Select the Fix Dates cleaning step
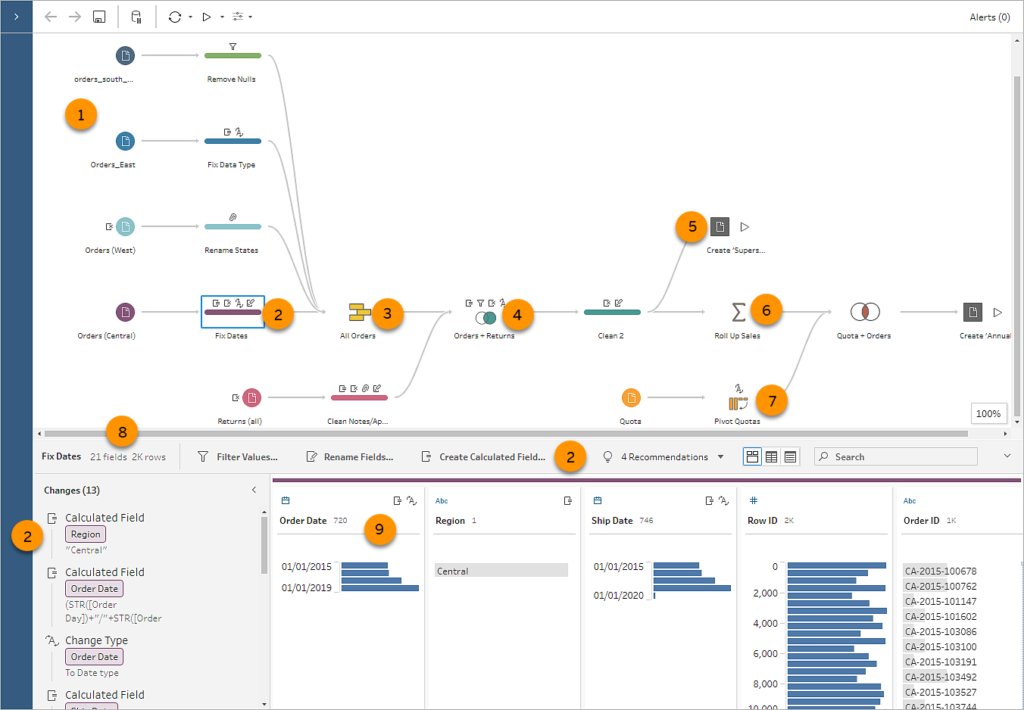 (x=230, y=314)
